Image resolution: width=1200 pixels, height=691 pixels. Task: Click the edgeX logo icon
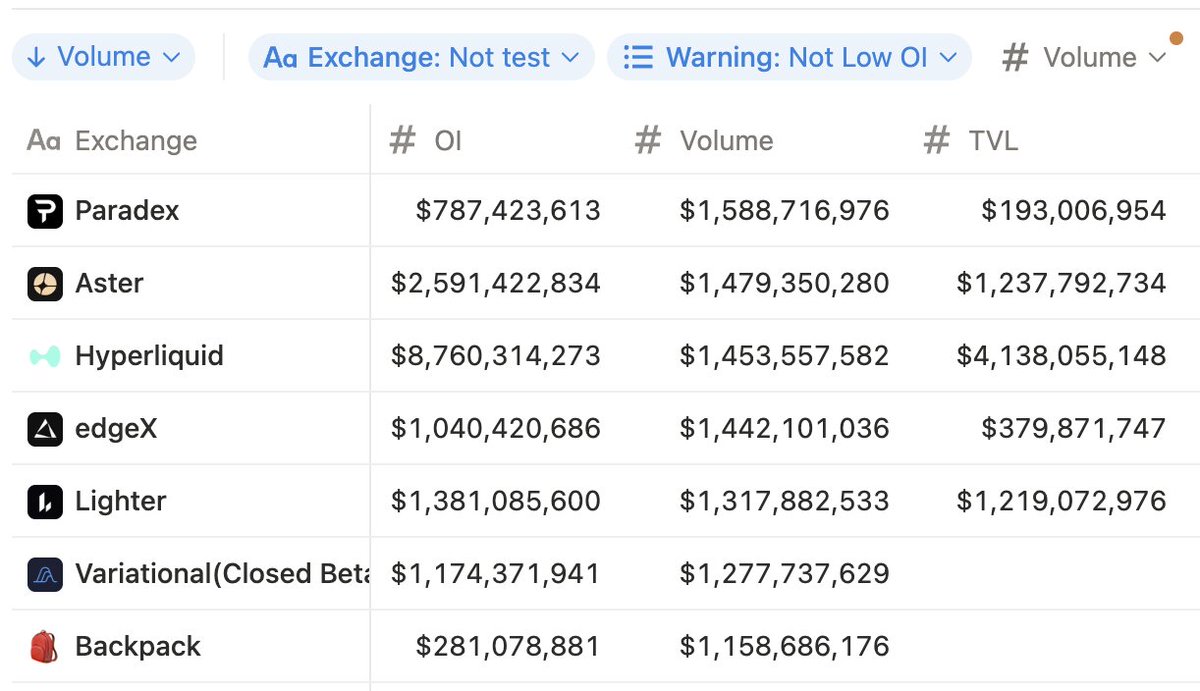(45, 429)
